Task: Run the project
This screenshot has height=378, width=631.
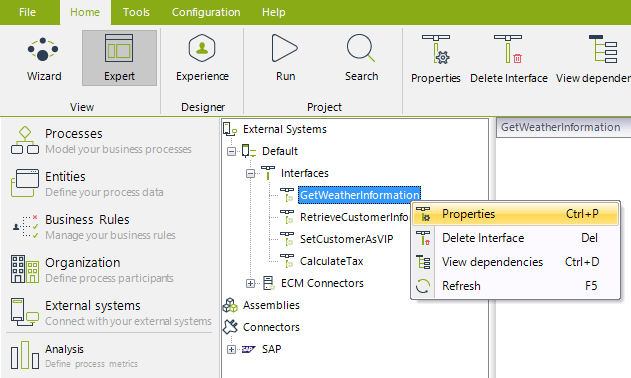Action: [x=285, y=58]
